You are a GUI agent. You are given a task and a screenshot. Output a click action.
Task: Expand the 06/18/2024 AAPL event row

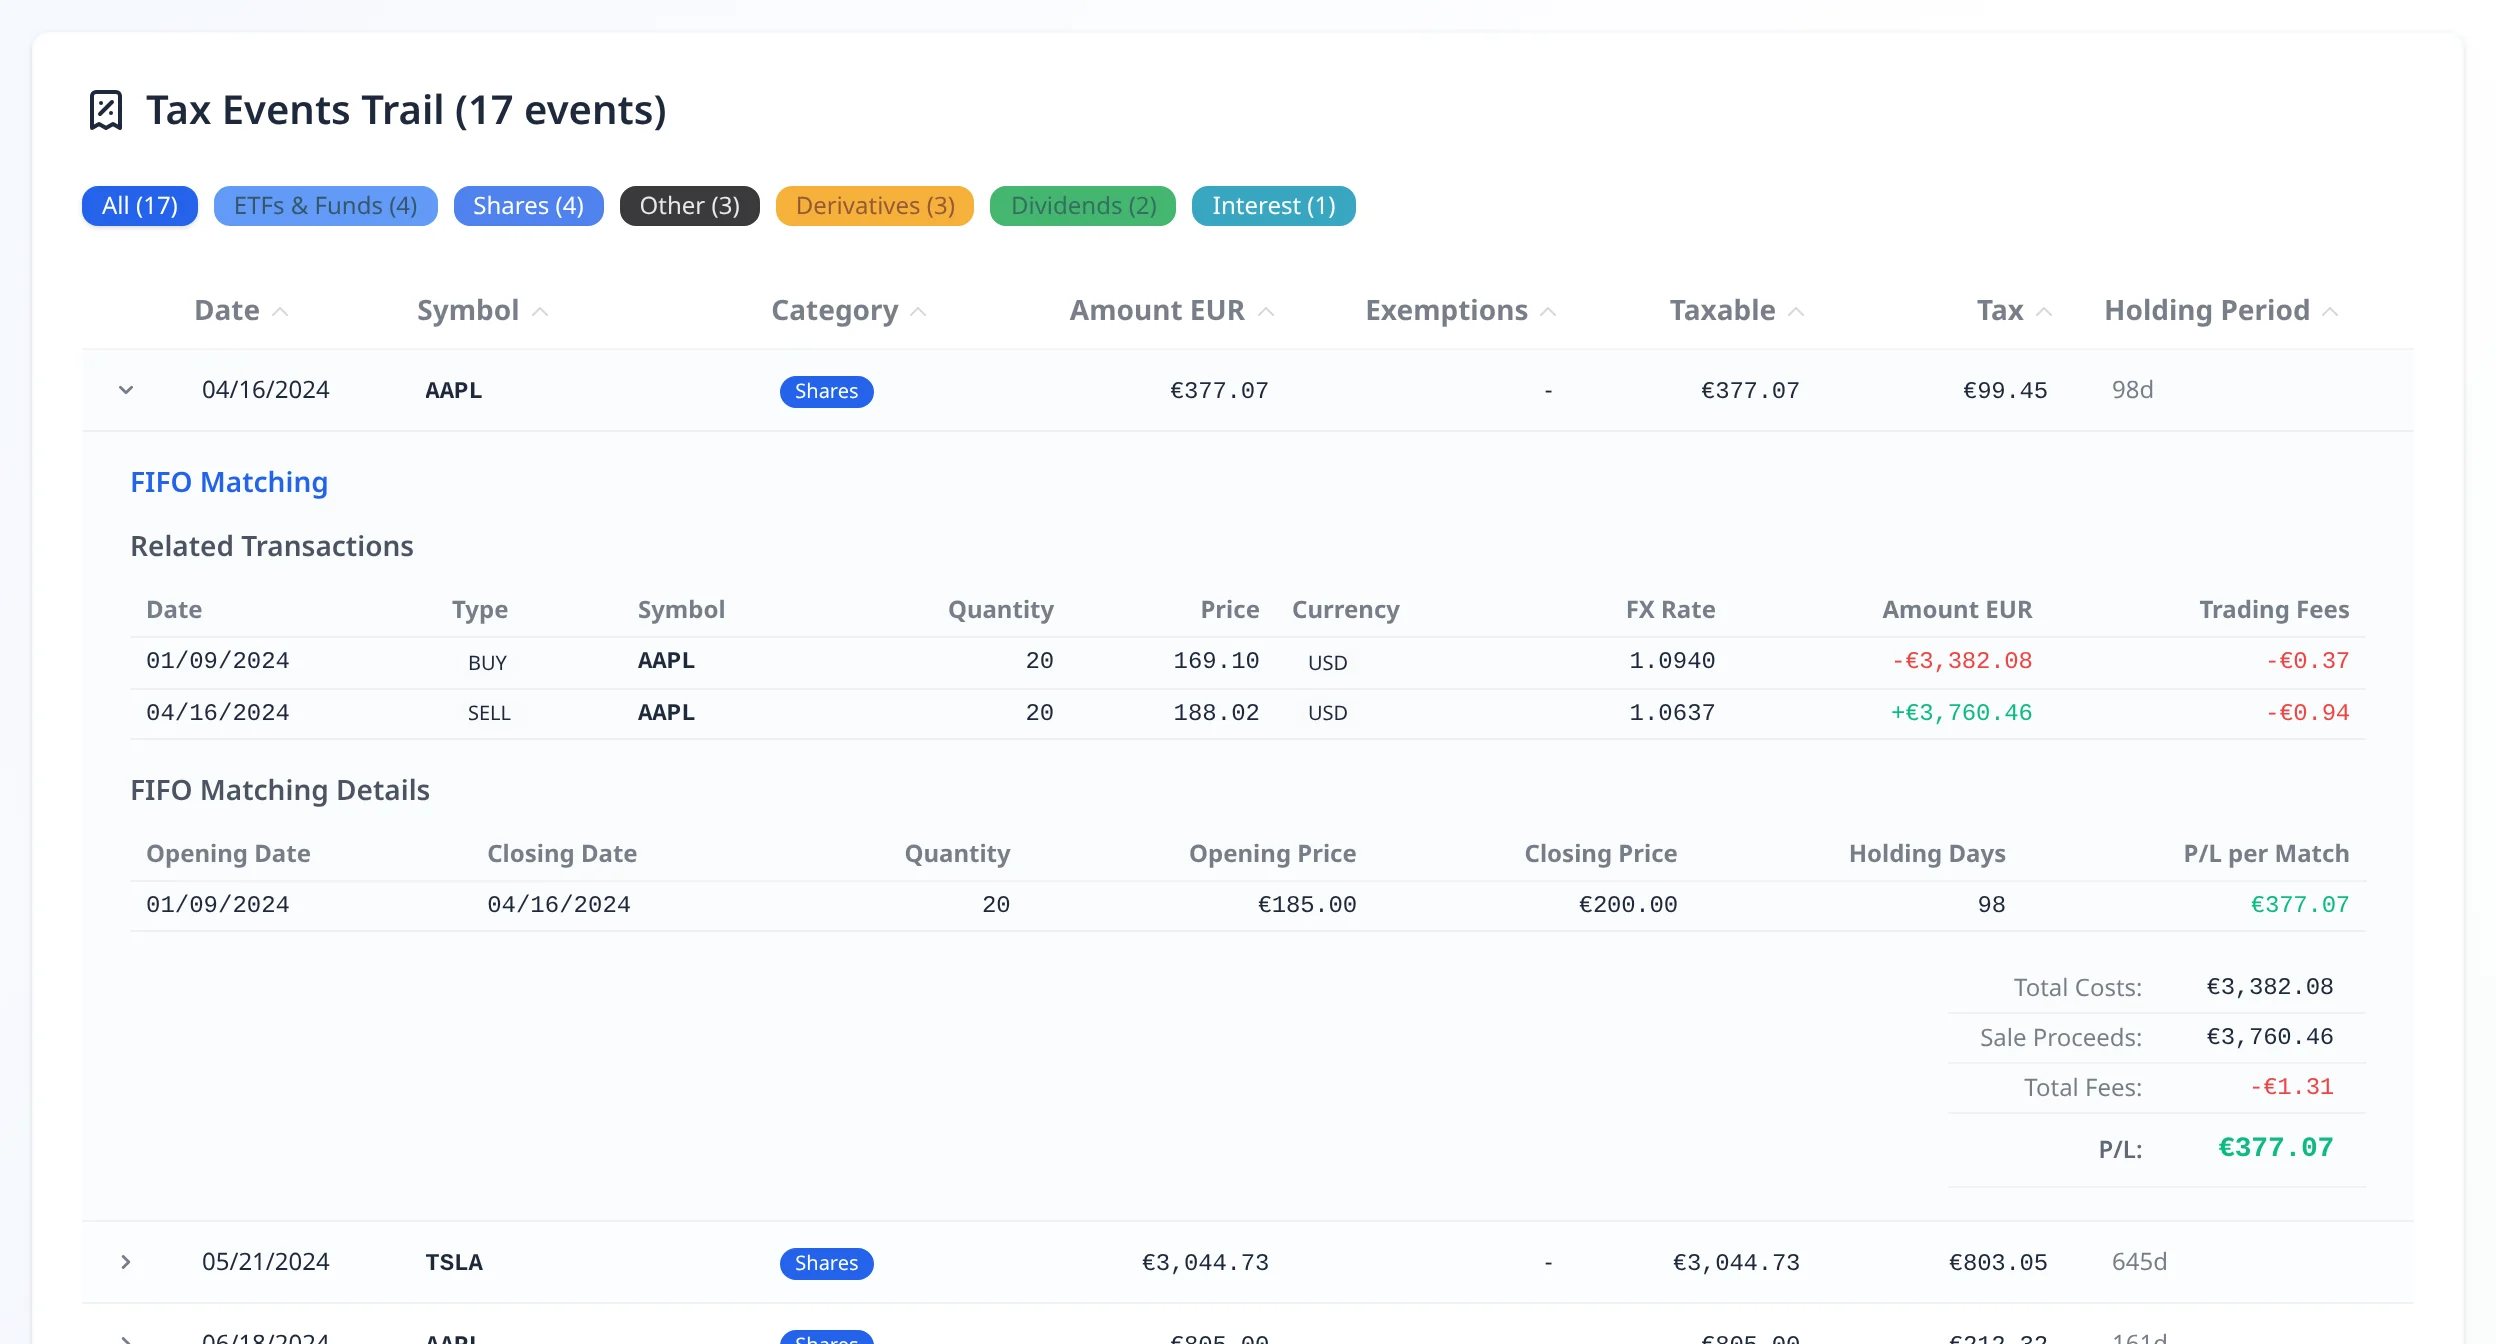coord(126,1338)
